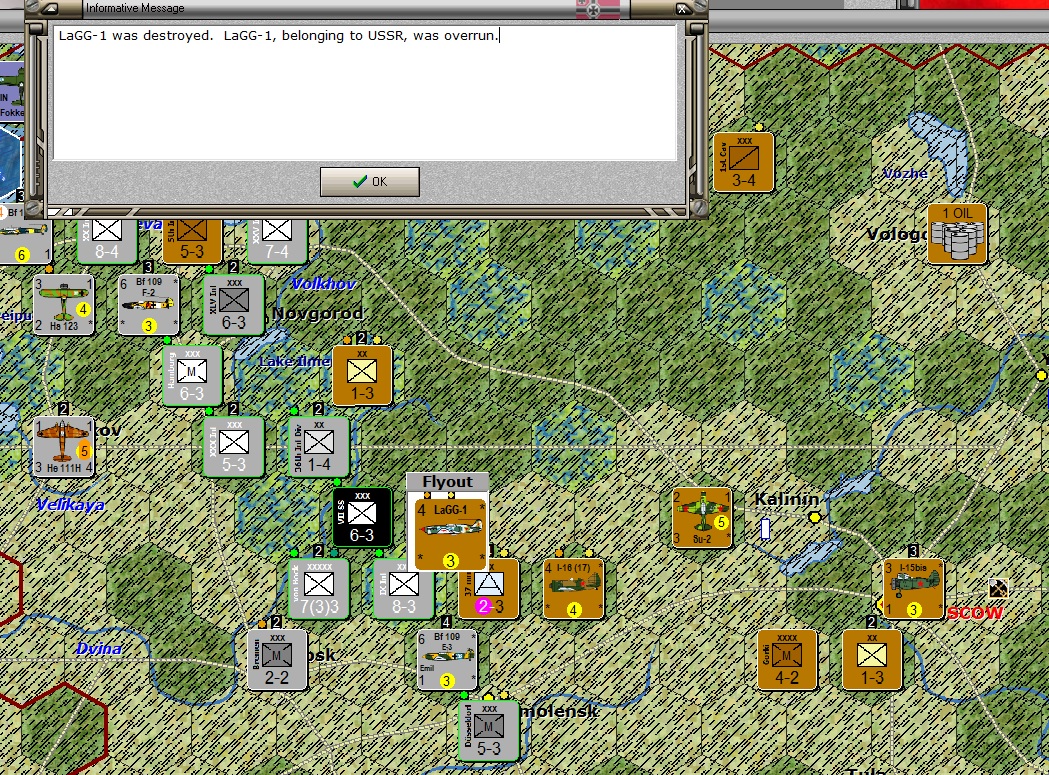Select the German 8-4 infantry counter
This screenshot has height=775, width=1049.
pyautogui.click(x=107, y=241)
